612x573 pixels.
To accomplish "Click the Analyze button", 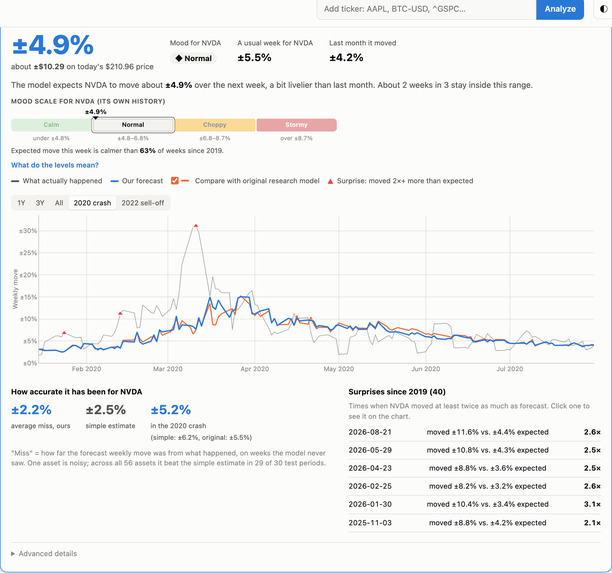I will [x=560, y=9].
